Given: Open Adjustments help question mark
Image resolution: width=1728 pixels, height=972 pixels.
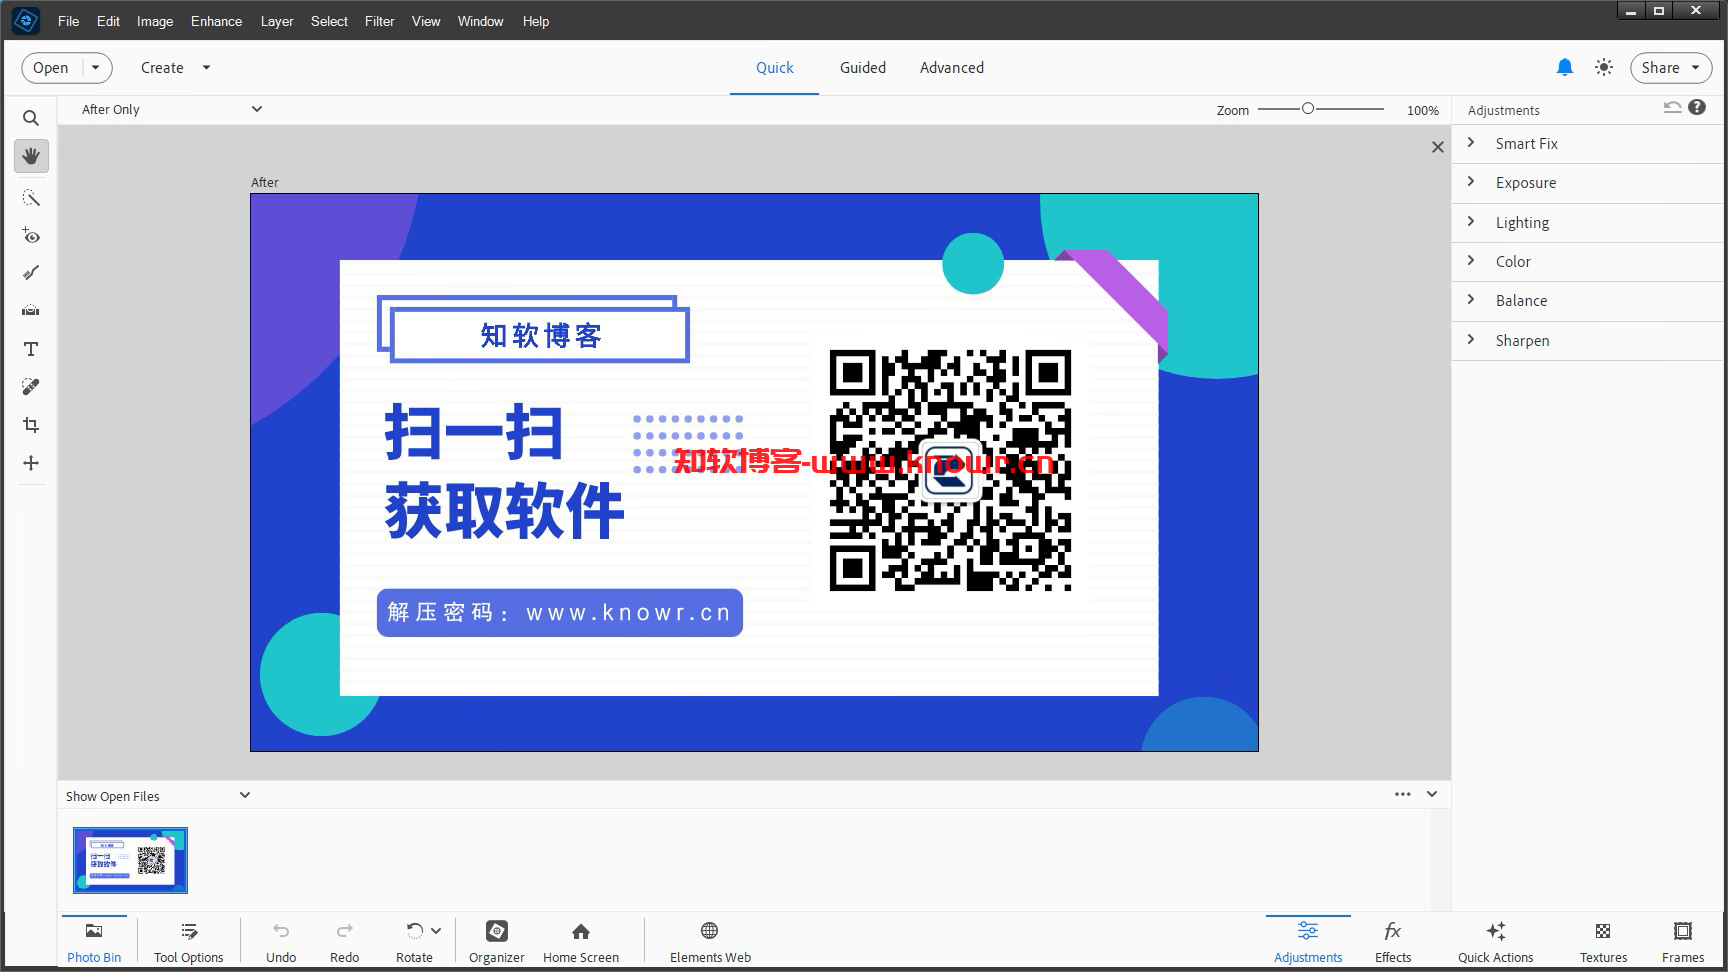Looking at the screenshot, I should tap(1697, 107).
